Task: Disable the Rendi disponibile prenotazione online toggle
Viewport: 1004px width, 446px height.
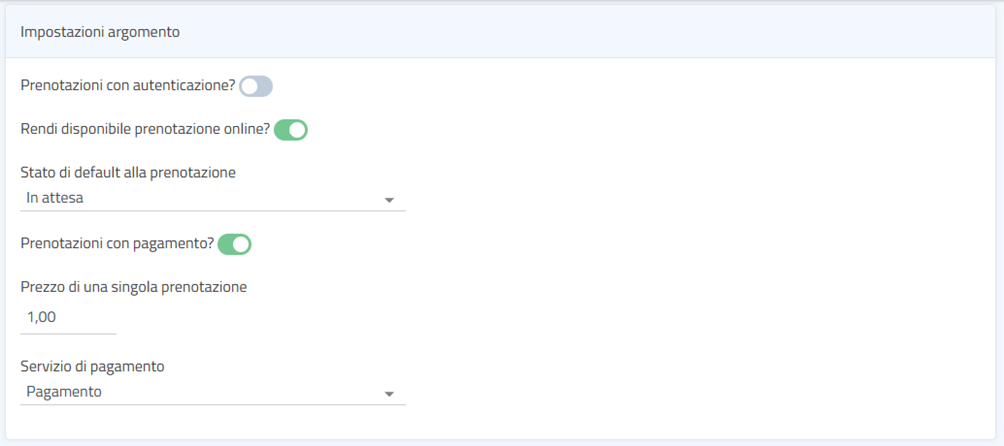Action: click(x=291, y=130)
